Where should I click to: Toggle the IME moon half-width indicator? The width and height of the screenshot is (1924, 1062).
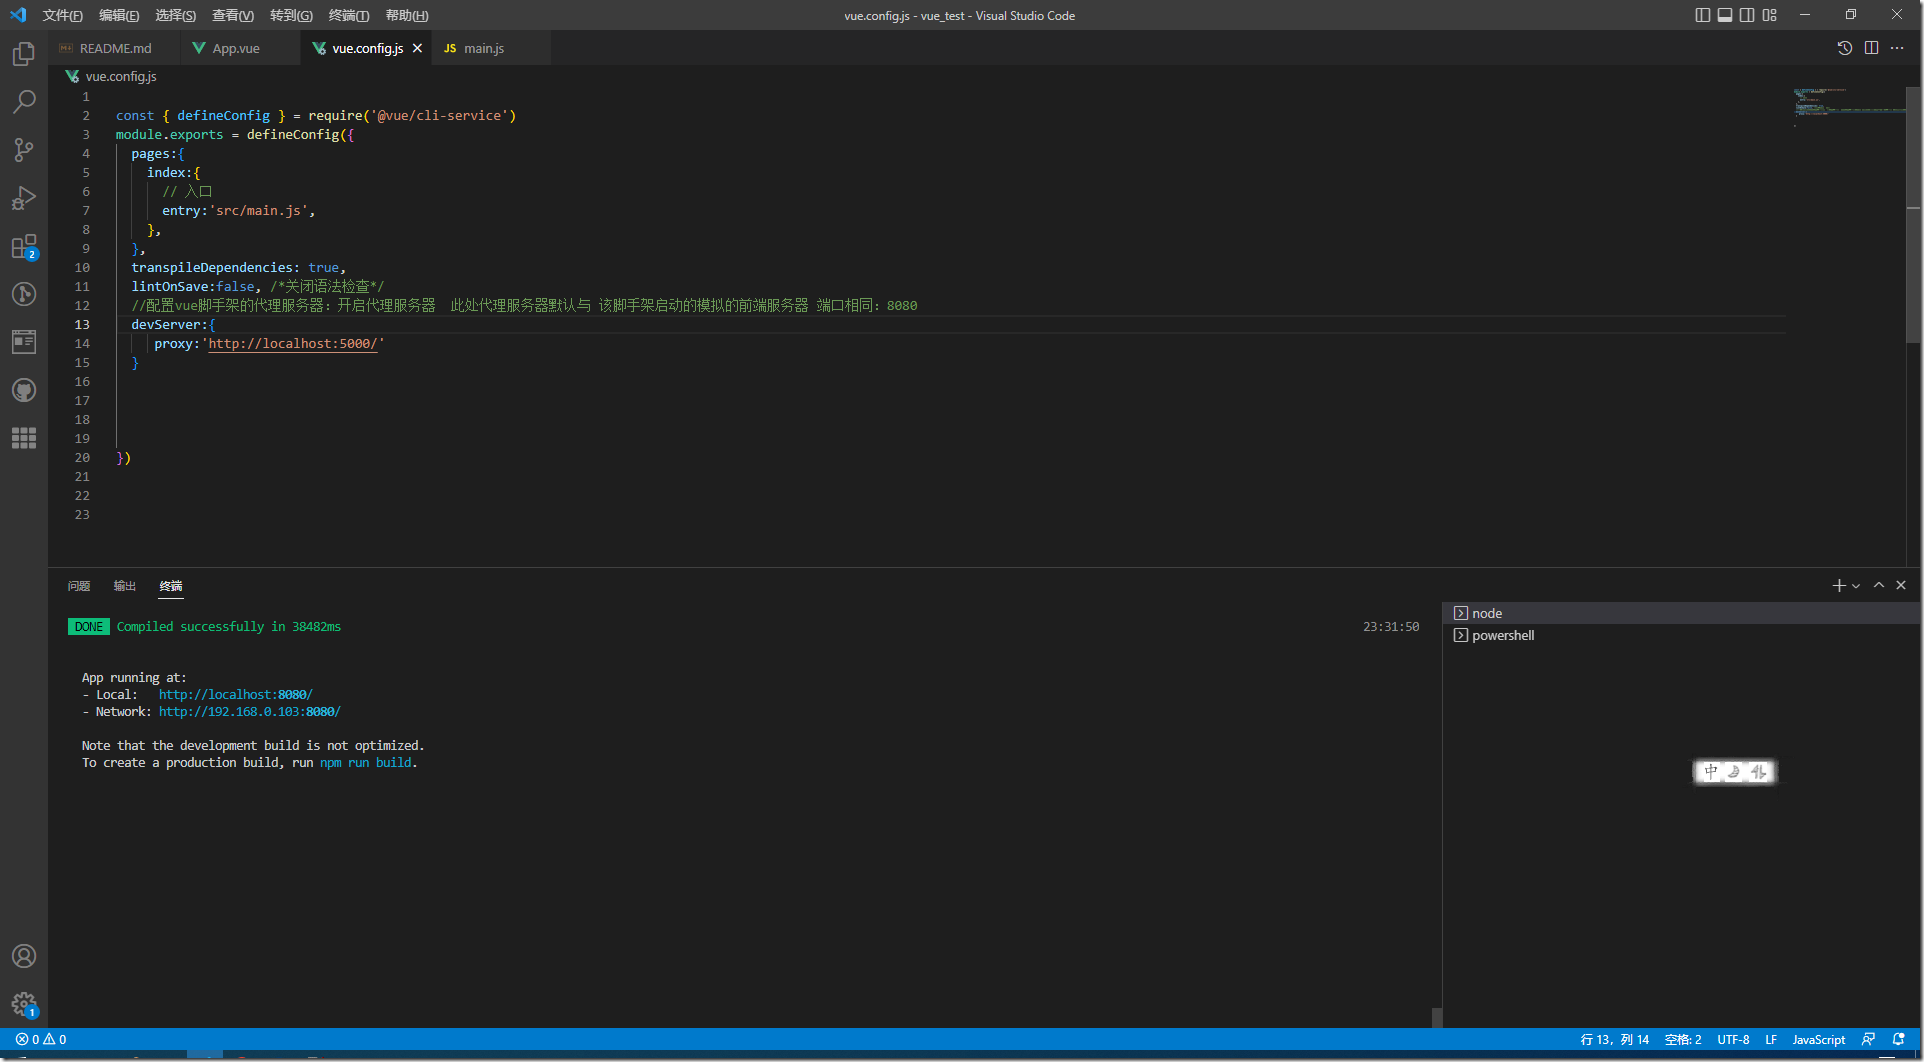1735,772
